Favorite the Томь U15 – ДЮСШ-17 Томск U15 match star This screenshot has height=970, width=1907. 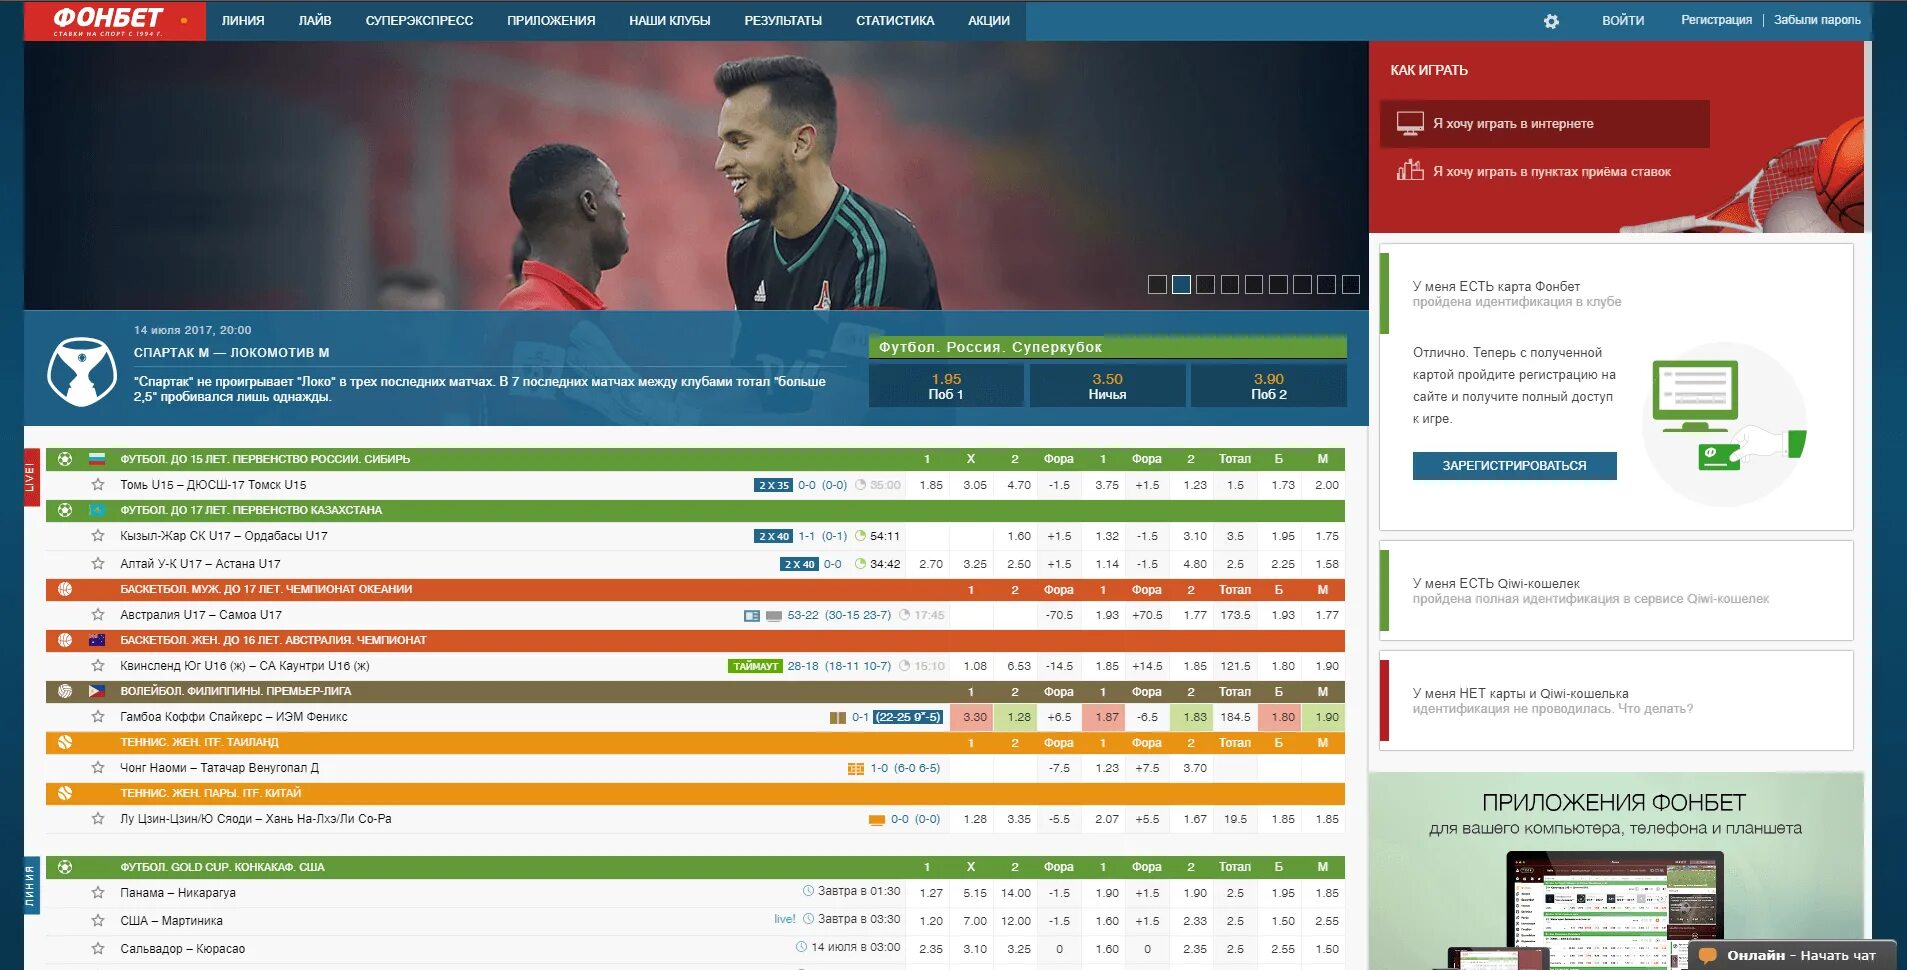98,484
